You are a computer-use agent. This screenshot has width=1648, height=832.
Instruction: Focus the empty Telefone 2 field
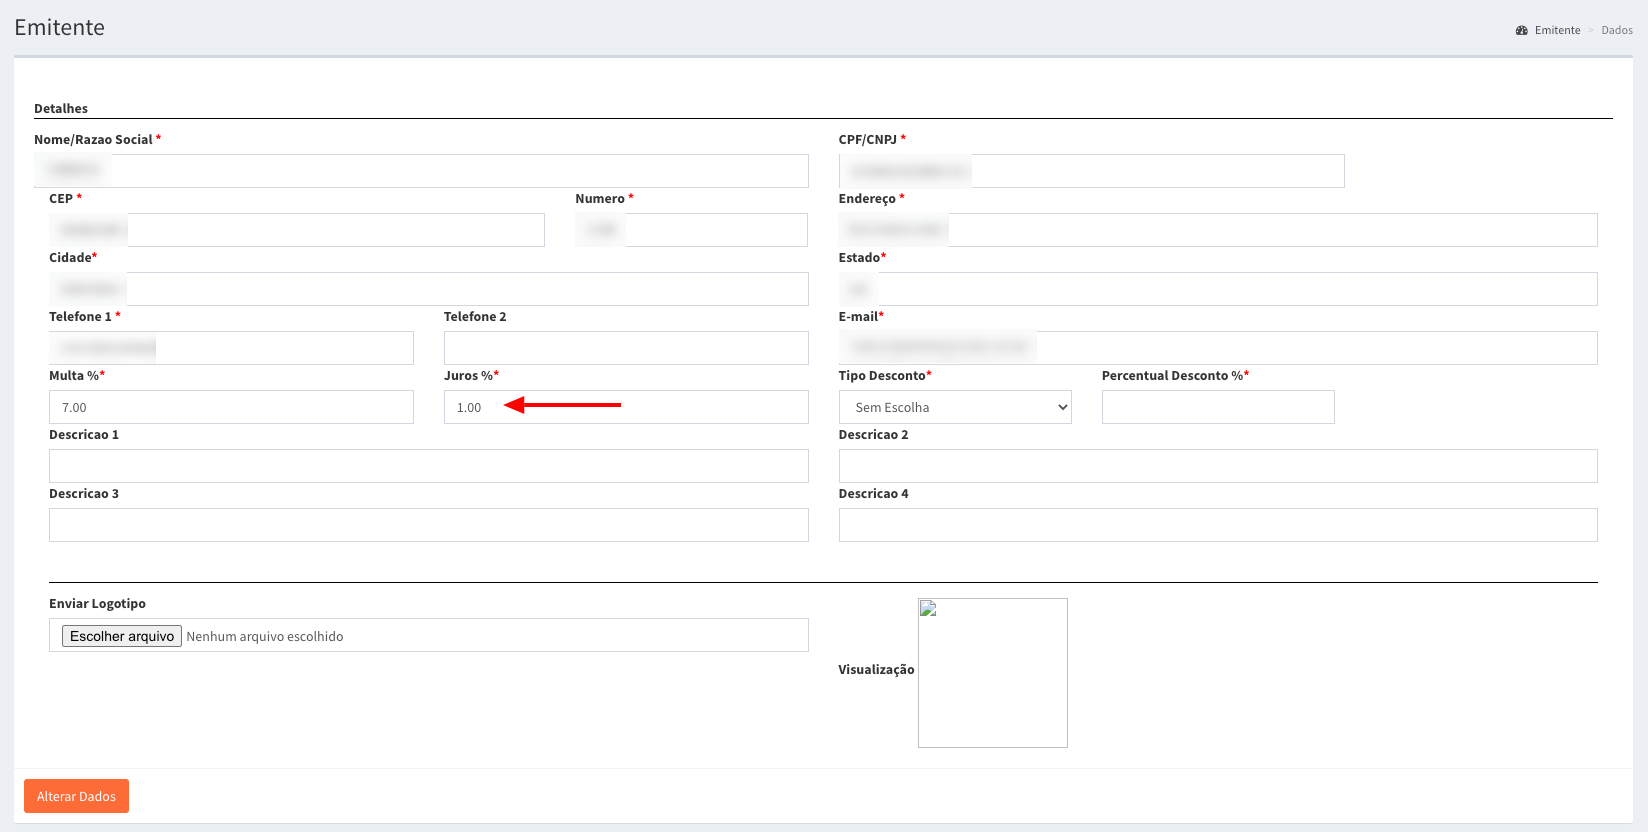[x=626, y=348]
